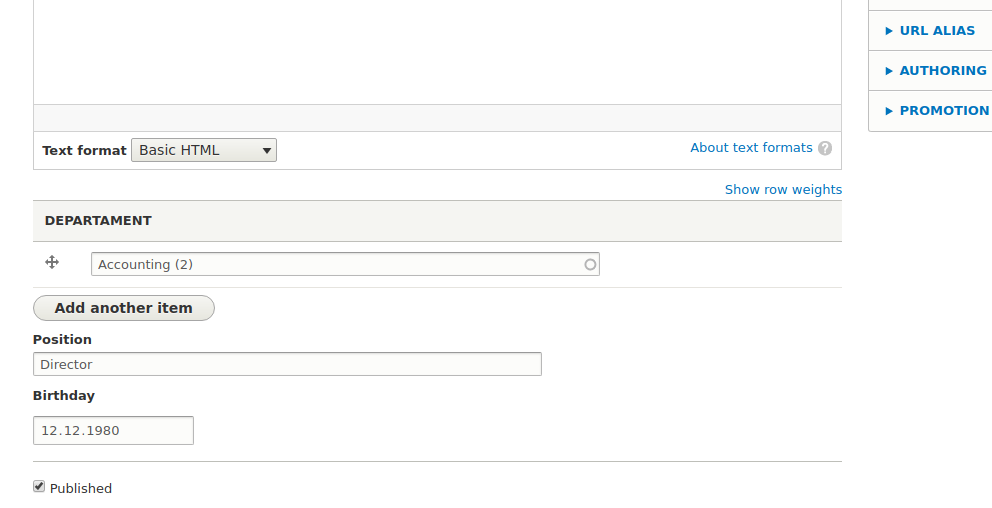Grab the drag handle beside Accounting row
Viewport: 992px width, 508px height.
(x=52, y=263)
